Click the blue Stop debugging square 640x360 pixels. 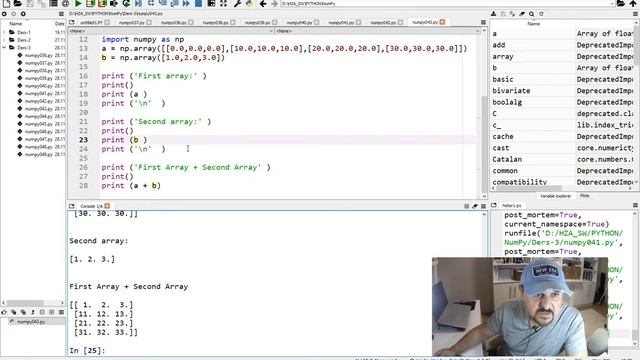pyautogui.click(x=198, y=3)
